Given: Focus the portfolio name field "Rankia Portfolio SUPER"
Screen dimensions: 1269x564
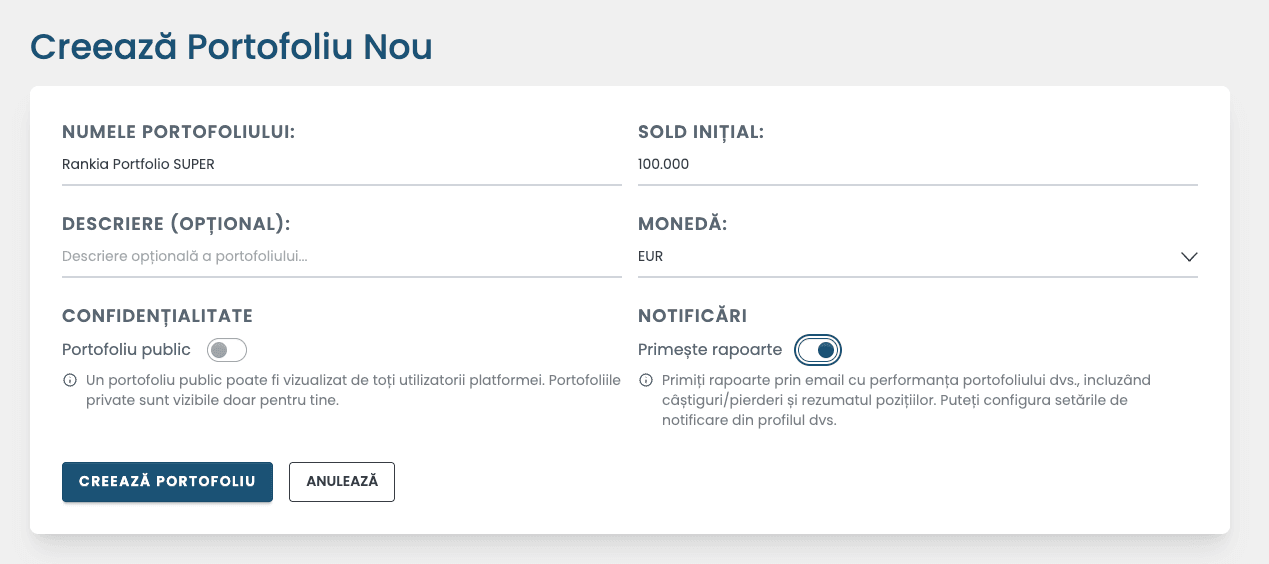Looking at the screenshot, I should point(340,164).
